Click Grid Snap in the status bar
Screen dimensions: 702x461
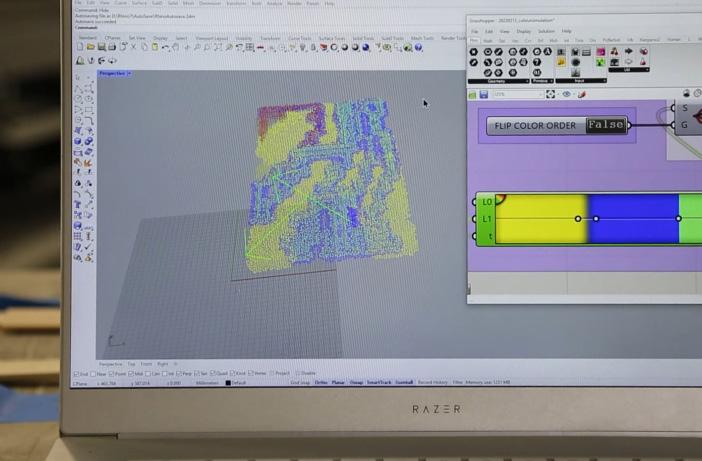pyautogui.click(x=300, y=383)
